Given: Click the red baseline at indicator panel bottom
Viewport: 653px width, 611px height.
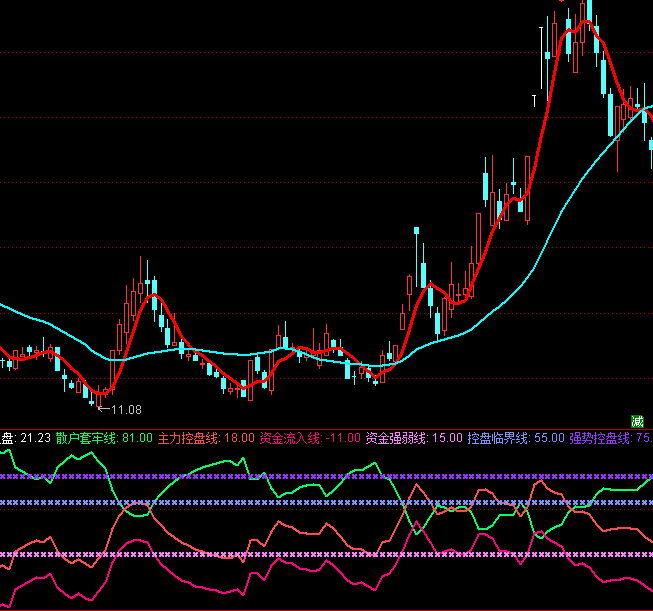Looking at the screenshot, I should click(300, 609).
